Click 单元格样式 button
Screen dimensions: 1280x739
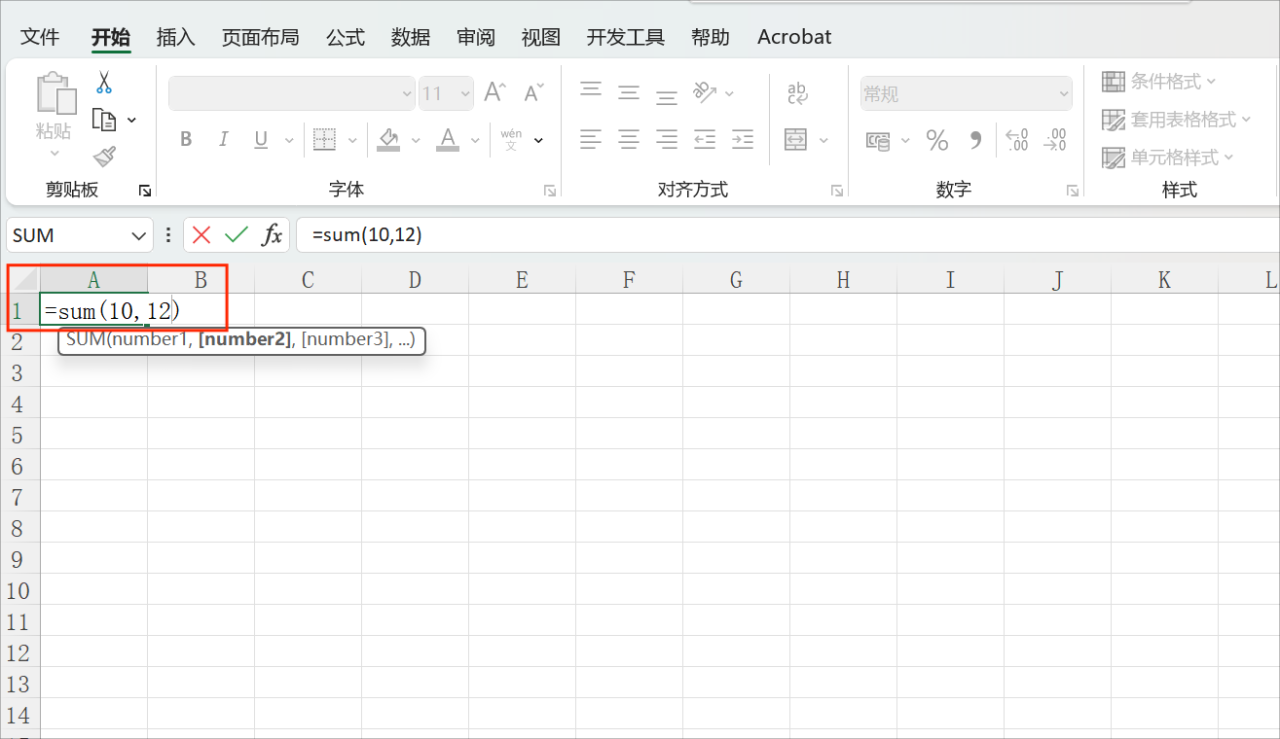click(1168, 158)
